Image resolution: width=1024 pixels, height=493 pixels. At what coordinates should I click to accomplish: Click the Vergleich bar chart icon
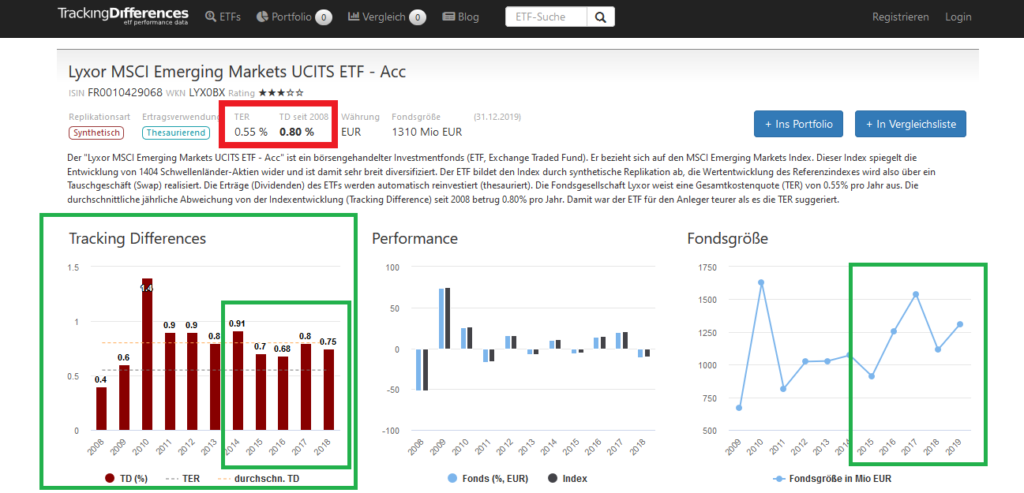click(354, 17)
